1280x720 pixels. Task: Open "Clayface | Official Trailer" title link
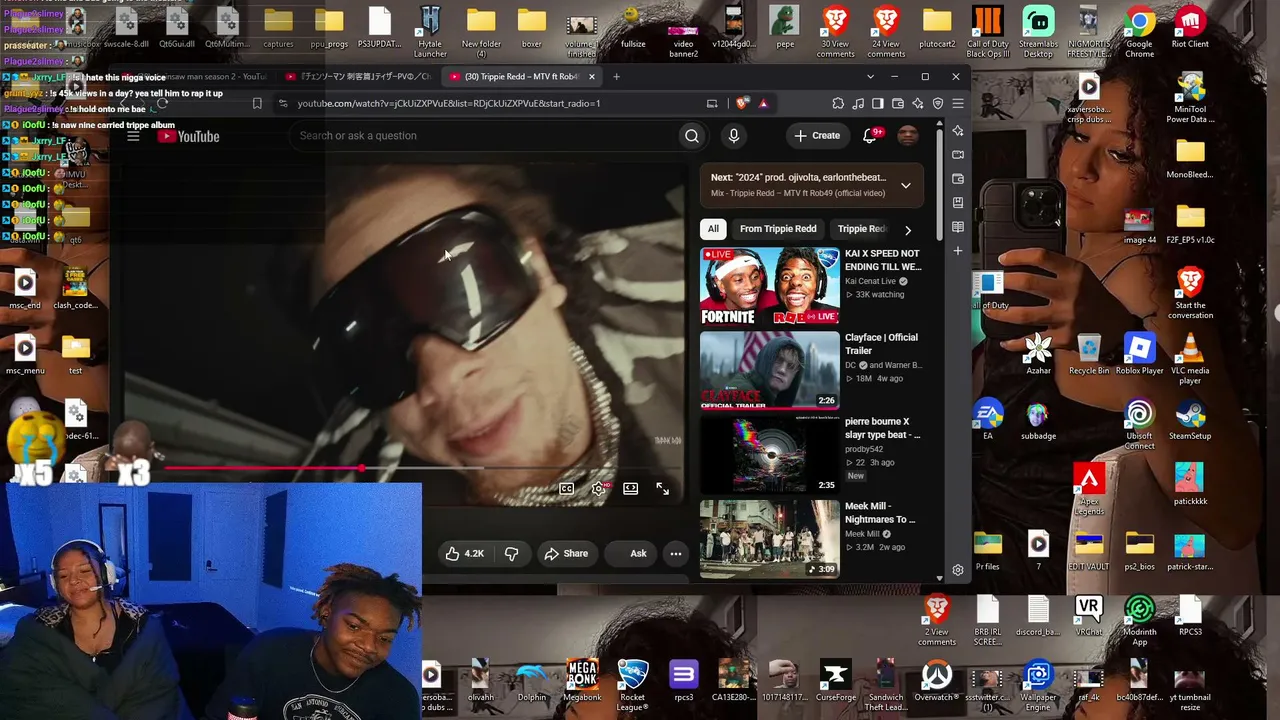881,344
